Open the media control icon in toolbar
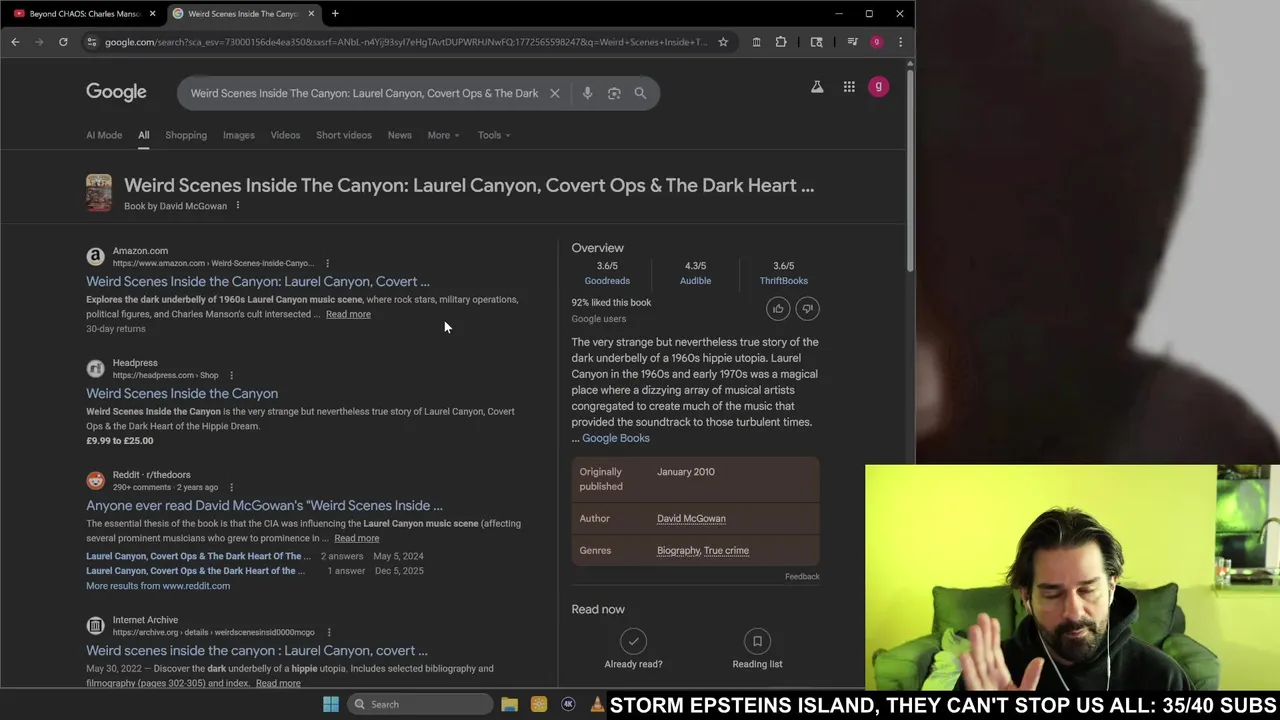This screenshot has height=720, width=1280. point(852,42)
